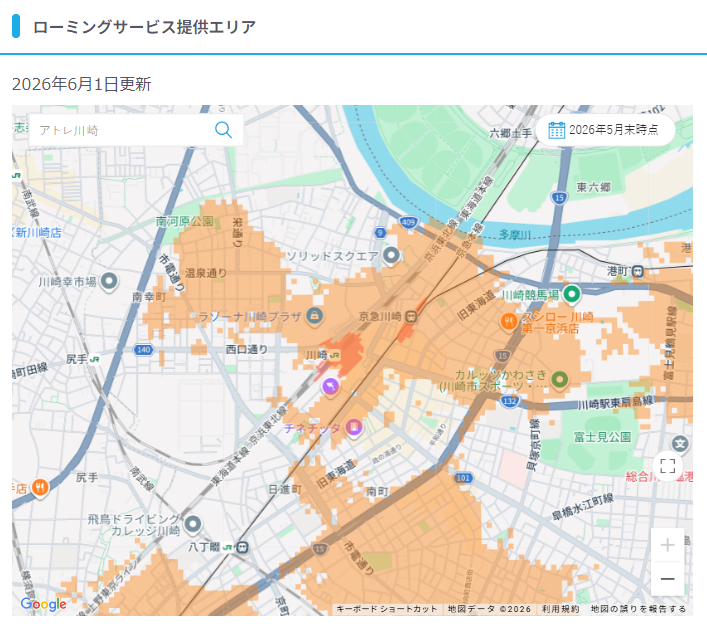
Task: Click ラゾーナ川崎プラザ shopping pin
Action: click(314, 316)
